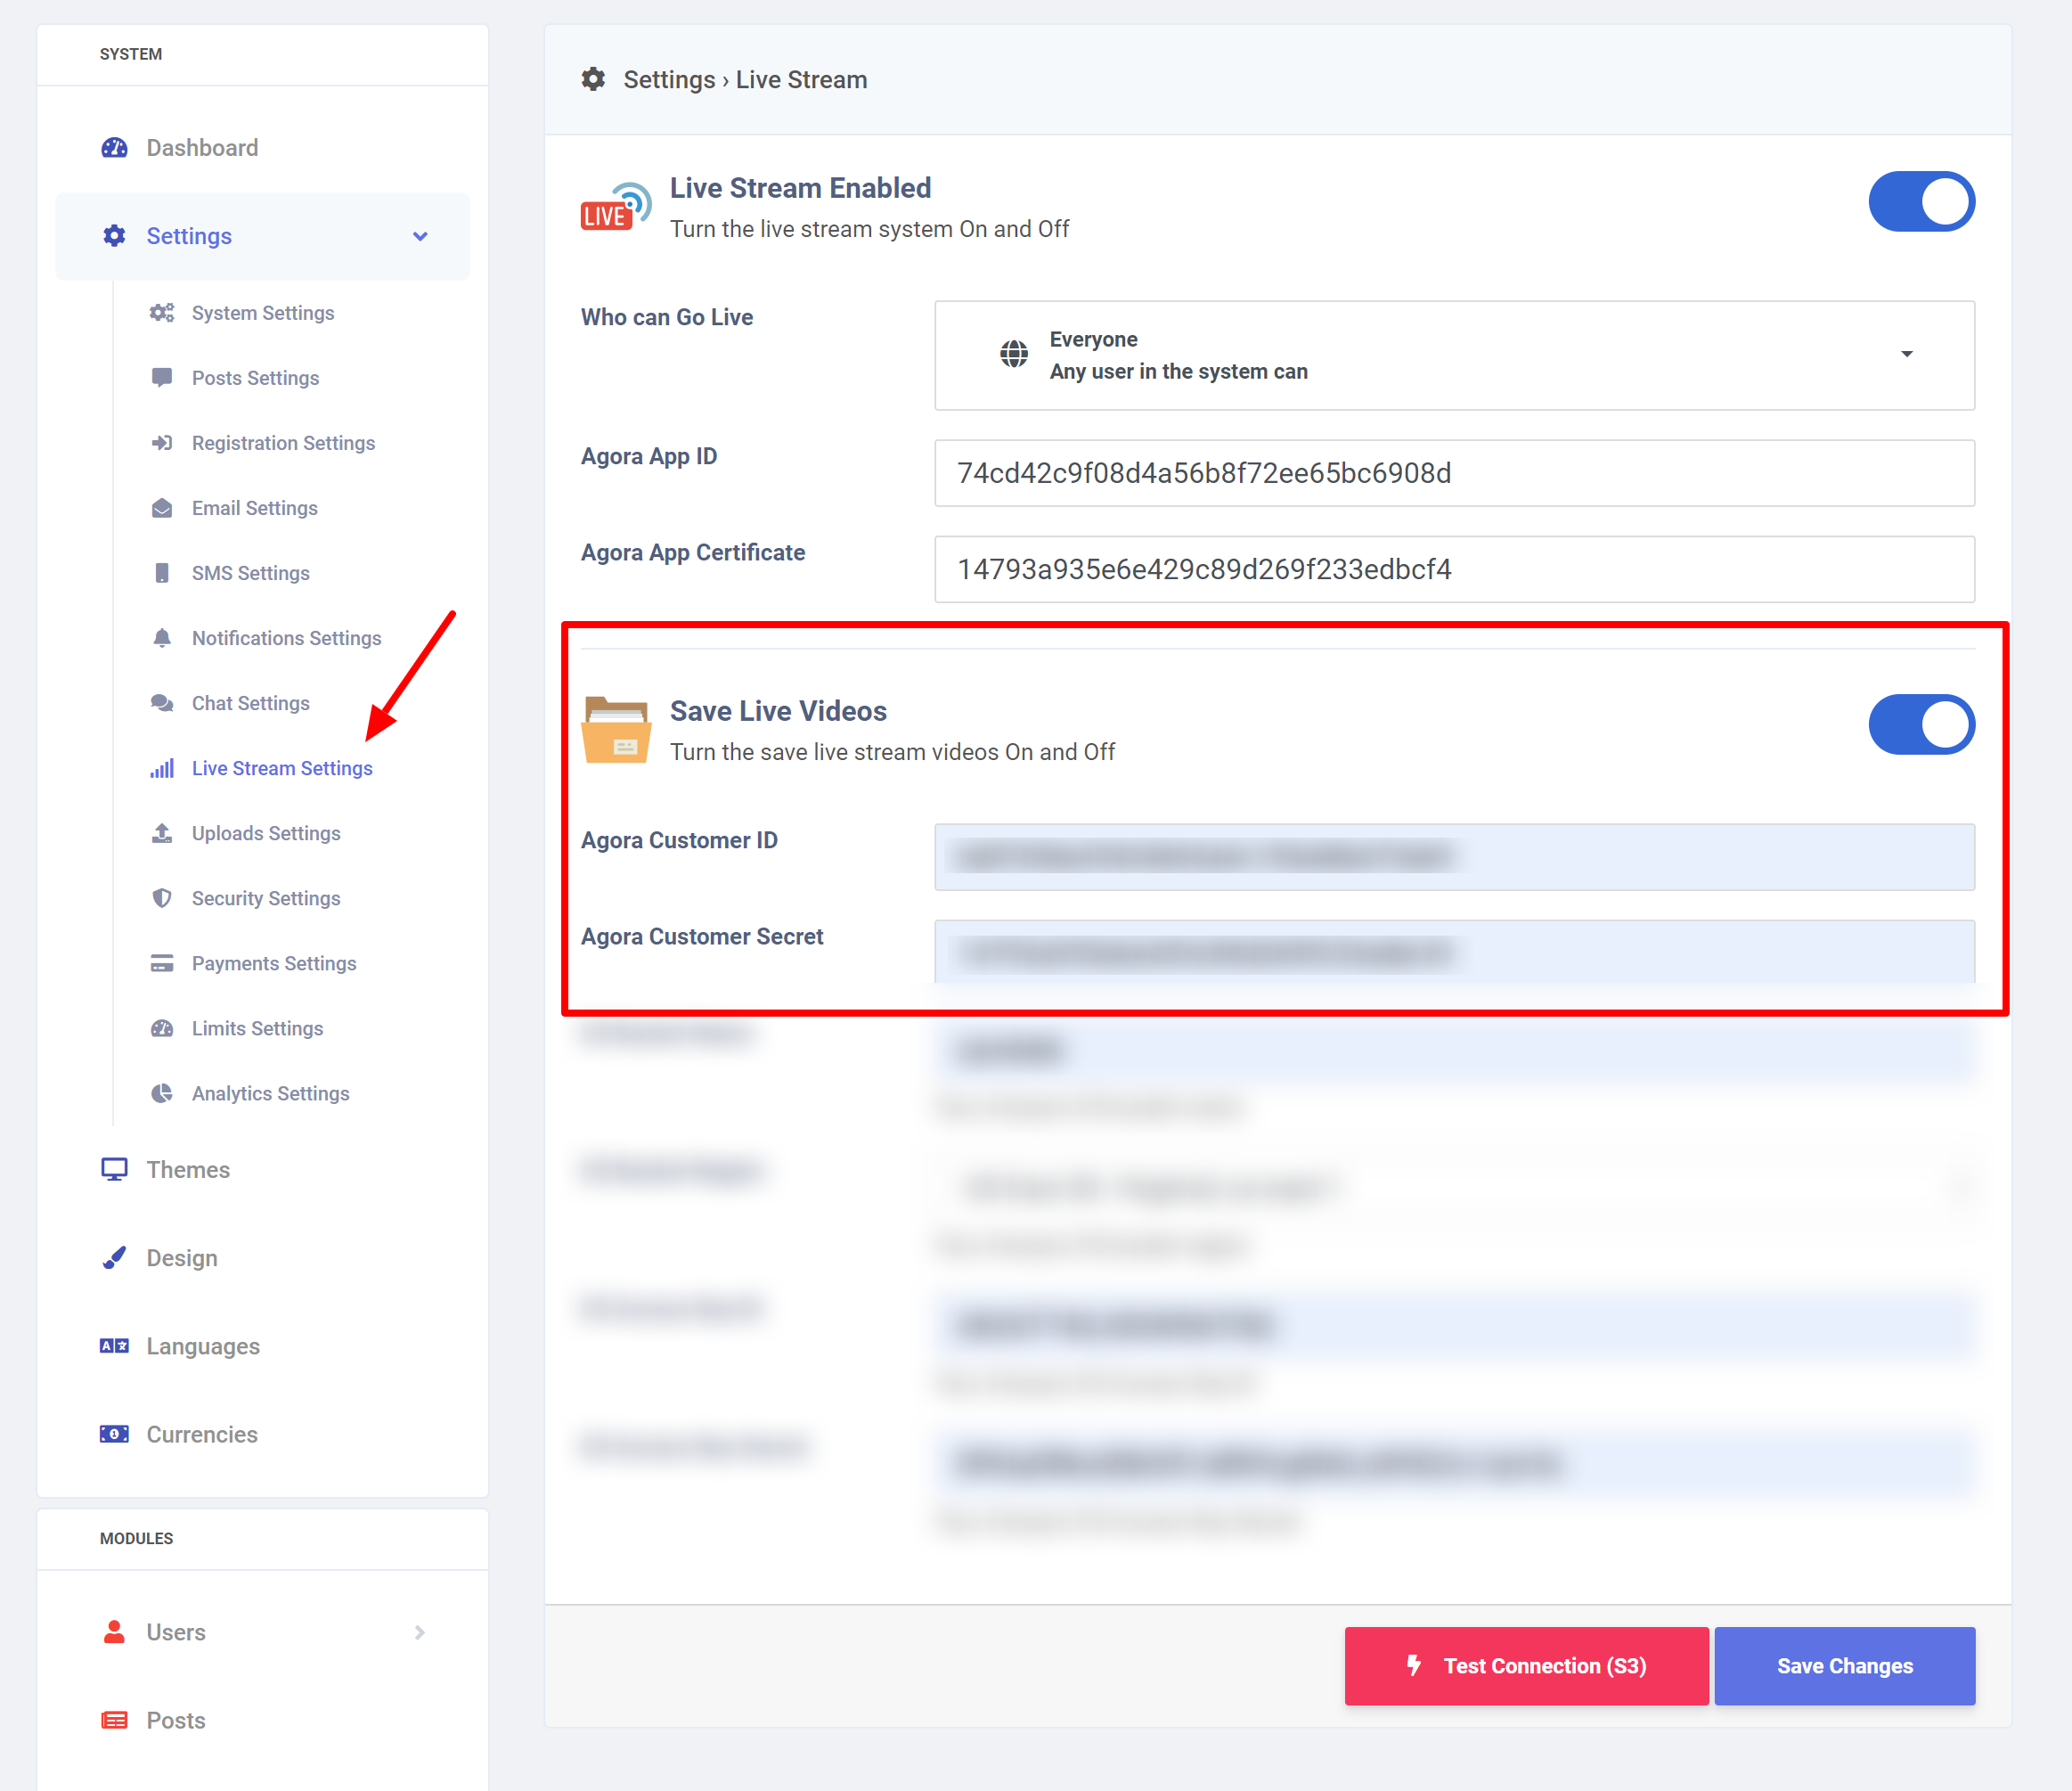
Task: Click the Chat Settings bubbles icon
Action: (162, 703)
